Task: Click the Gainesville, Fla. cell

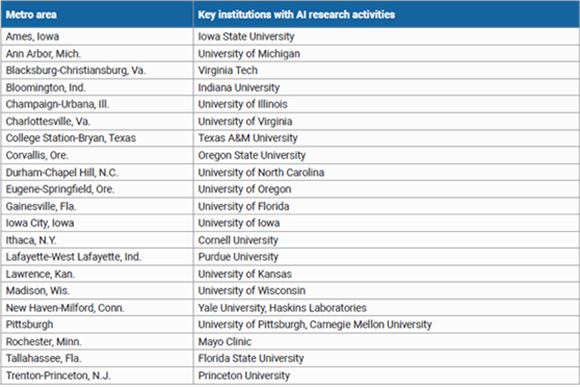Action: pos(97,206)
